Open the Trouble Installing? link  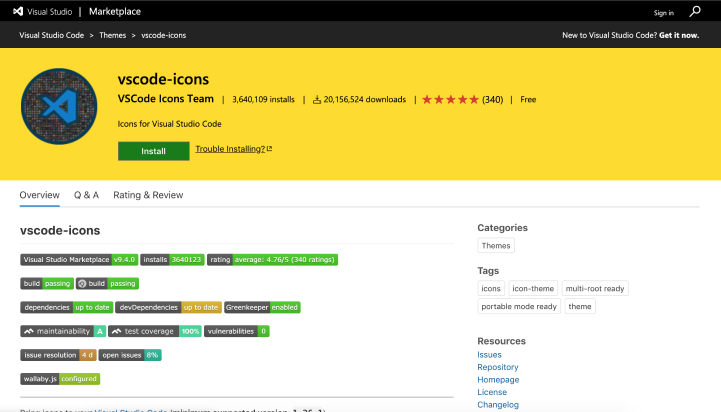230,149
